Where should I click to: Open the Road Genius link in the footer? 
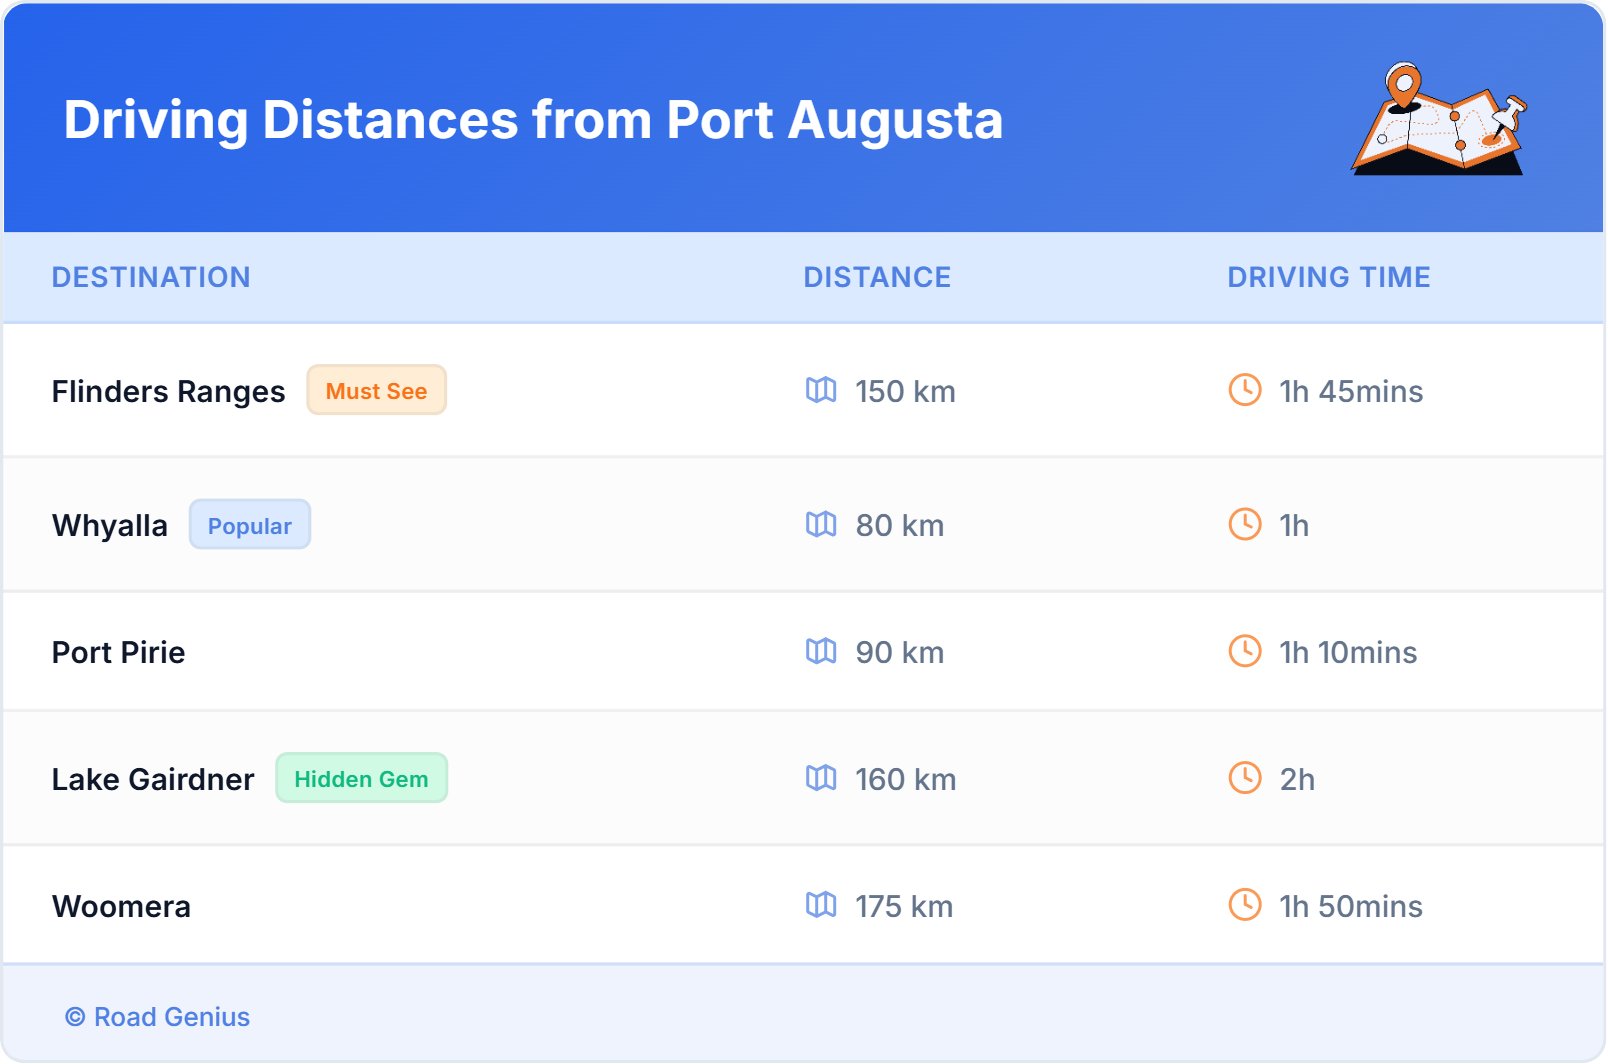pyautogui.click(x=158, y=1017)
